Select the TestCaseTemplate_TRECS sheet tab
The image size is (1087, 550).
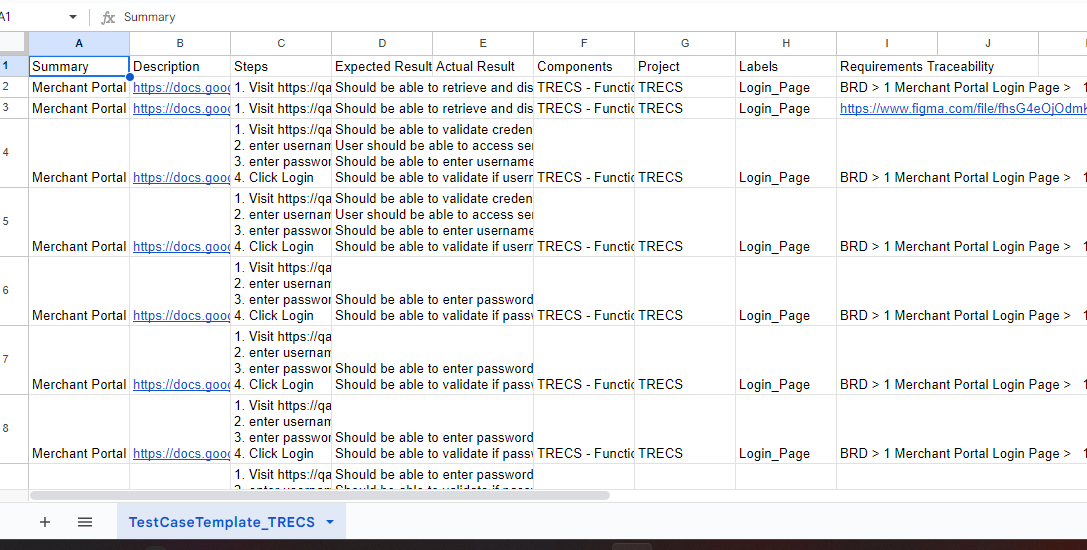point(221,522)
